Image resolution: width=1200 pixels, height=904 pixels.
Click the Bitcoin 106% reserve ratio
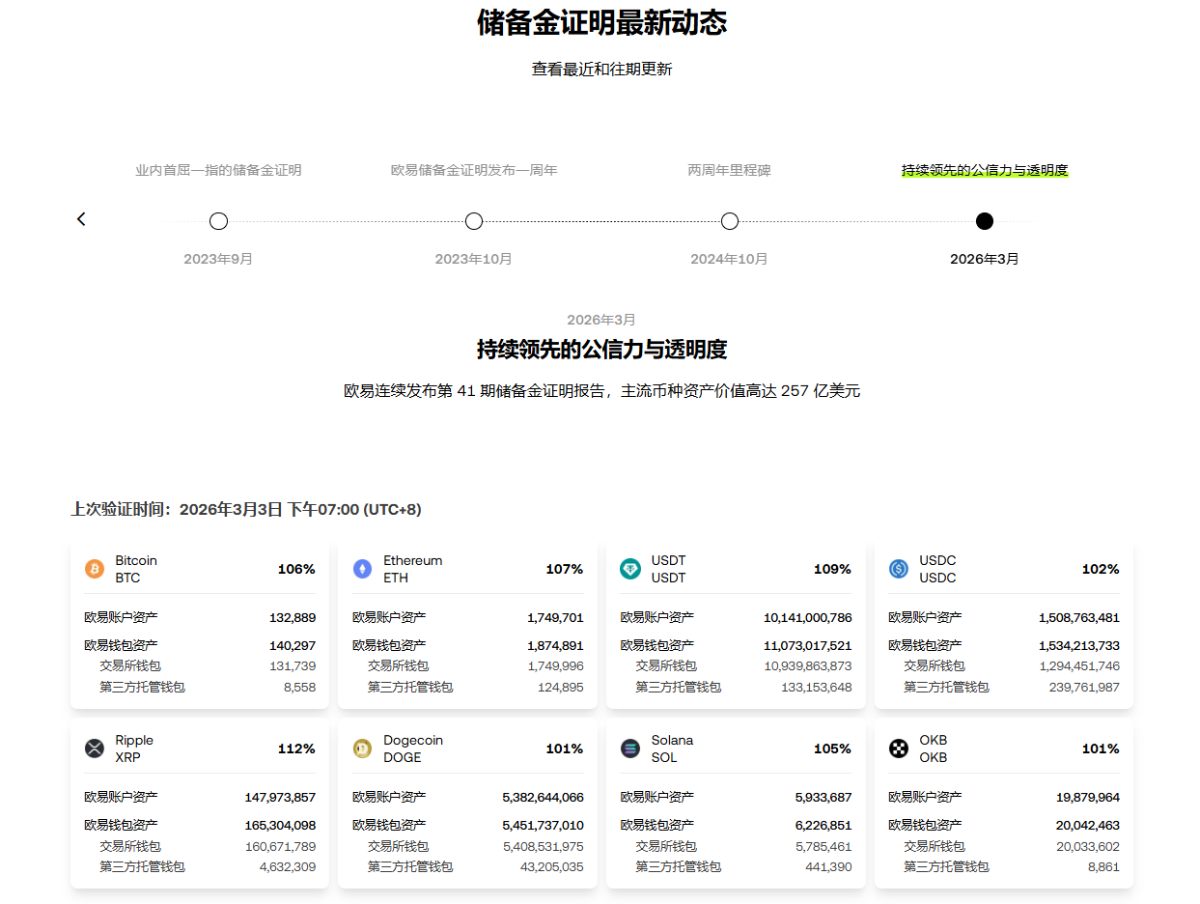click(296, 569)
